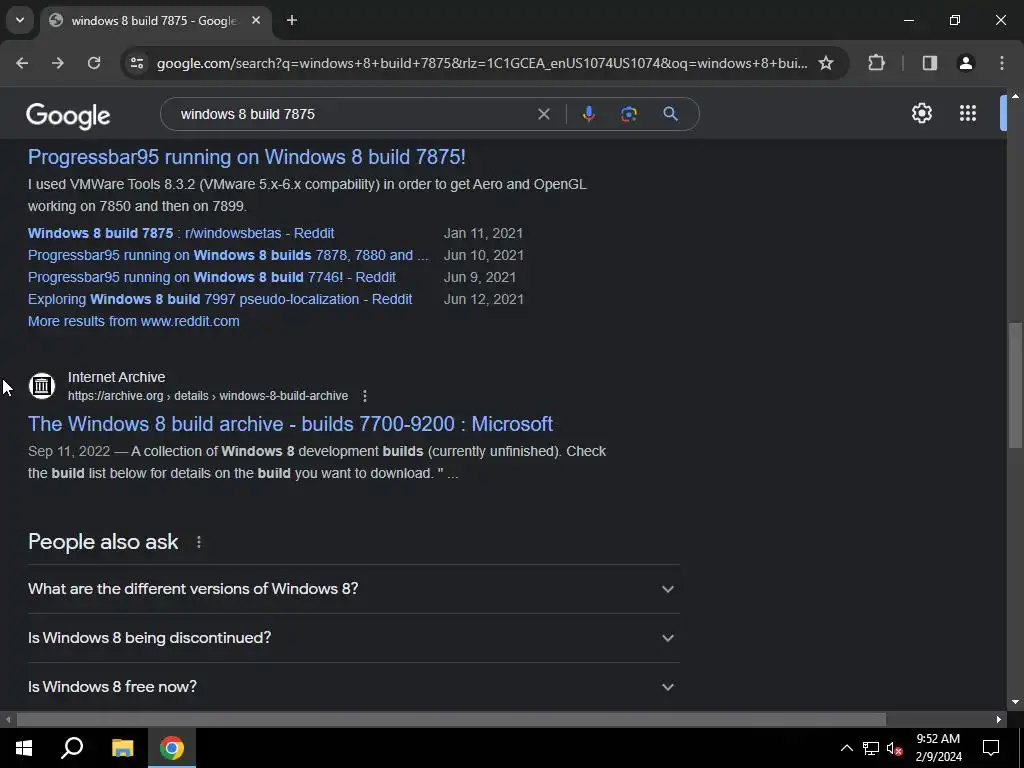This screenshot has width=1024, height=768.
Task: Focus the Chrome address bar URL
Action: (482, 63)
